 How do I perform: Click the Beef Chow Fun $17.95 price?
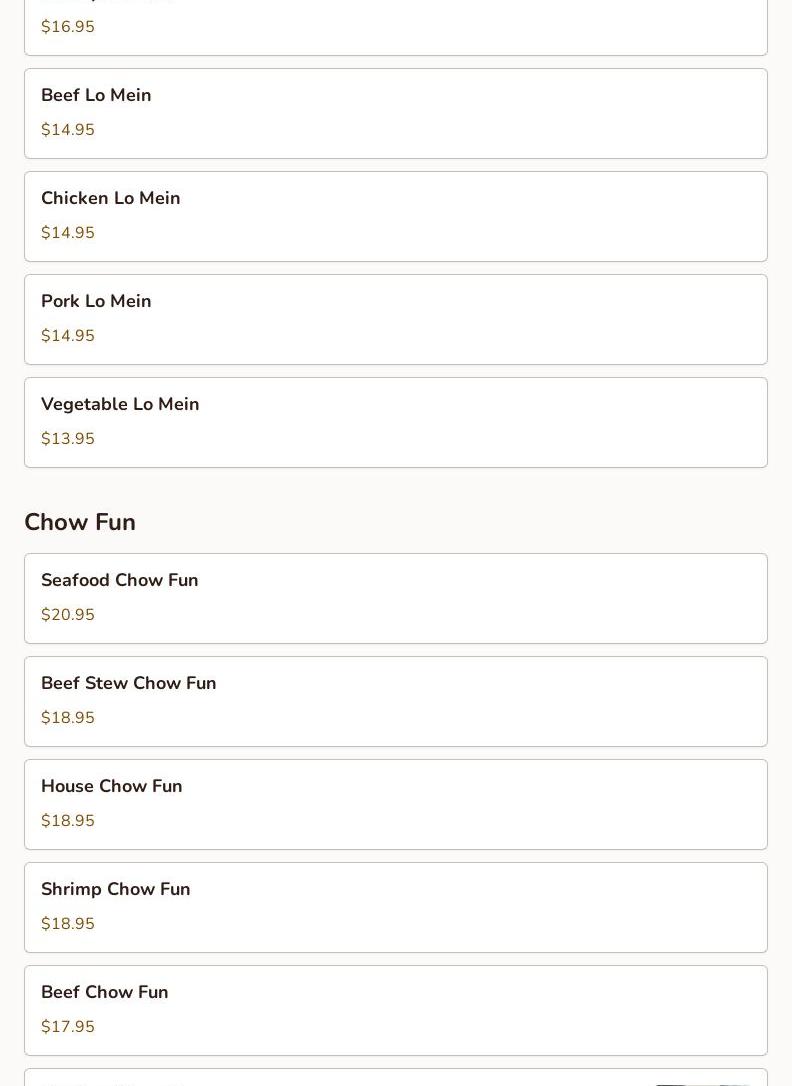(68, 1026)
